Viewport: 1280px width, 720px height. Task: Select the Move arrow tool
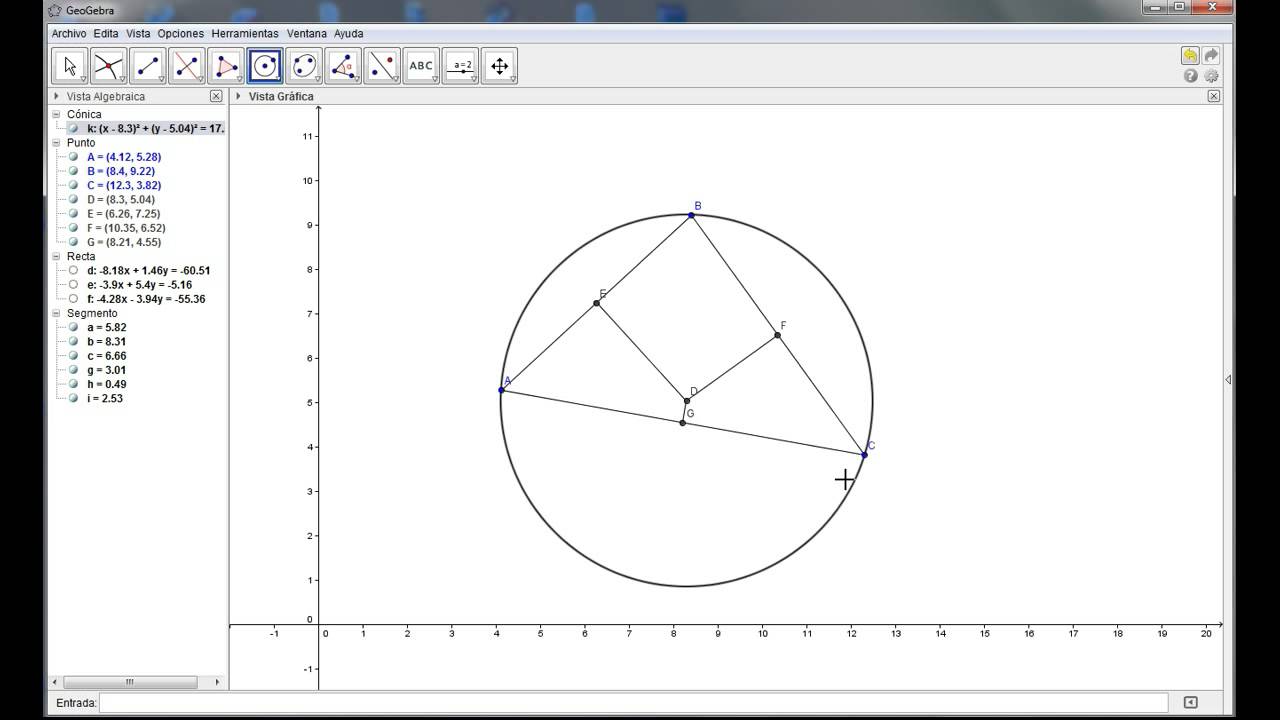coord(69,66)
